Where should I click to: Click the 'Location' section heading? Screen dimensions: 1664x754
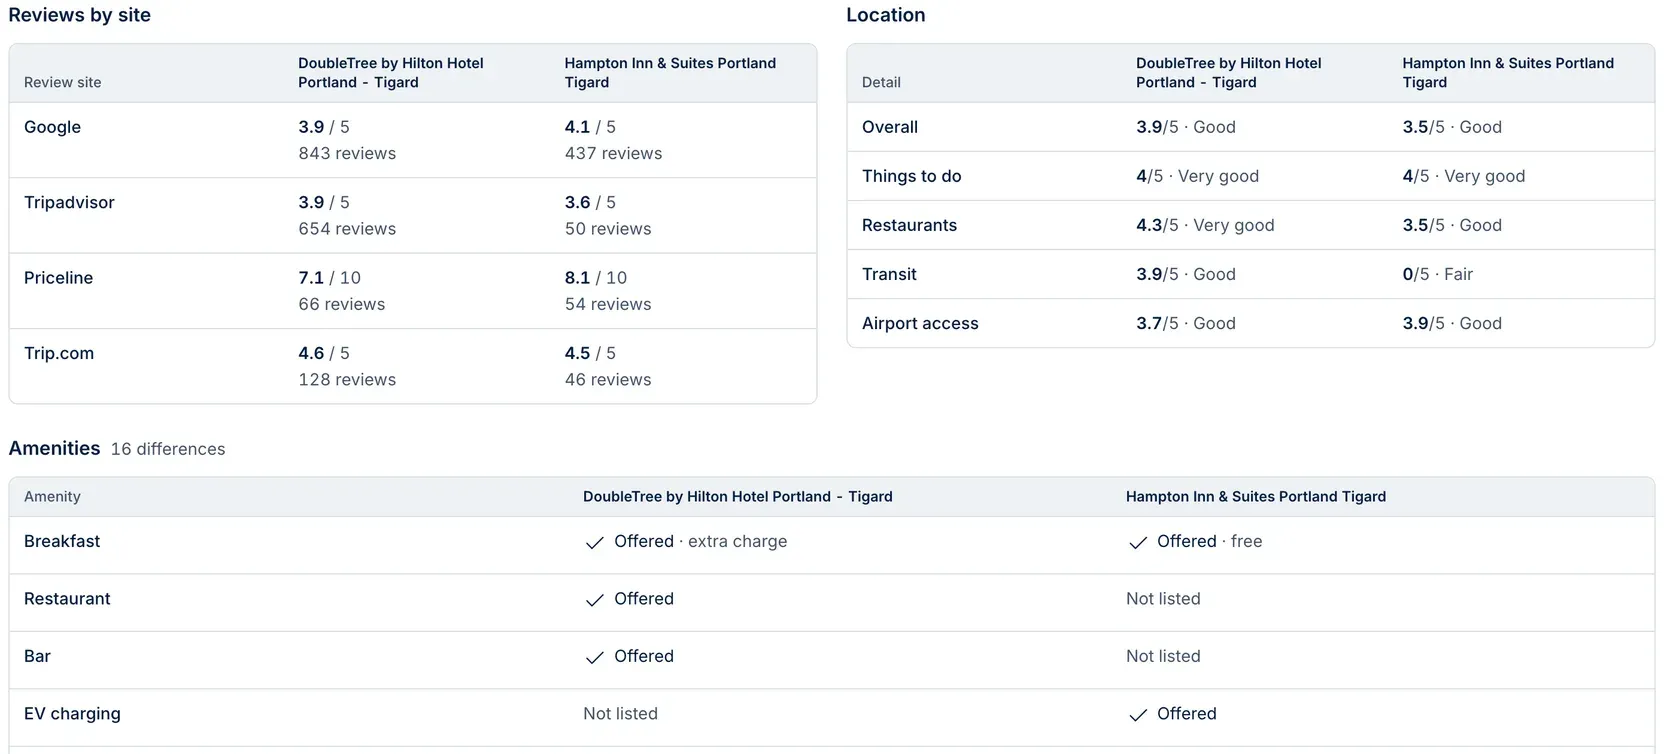coord(886,15)
